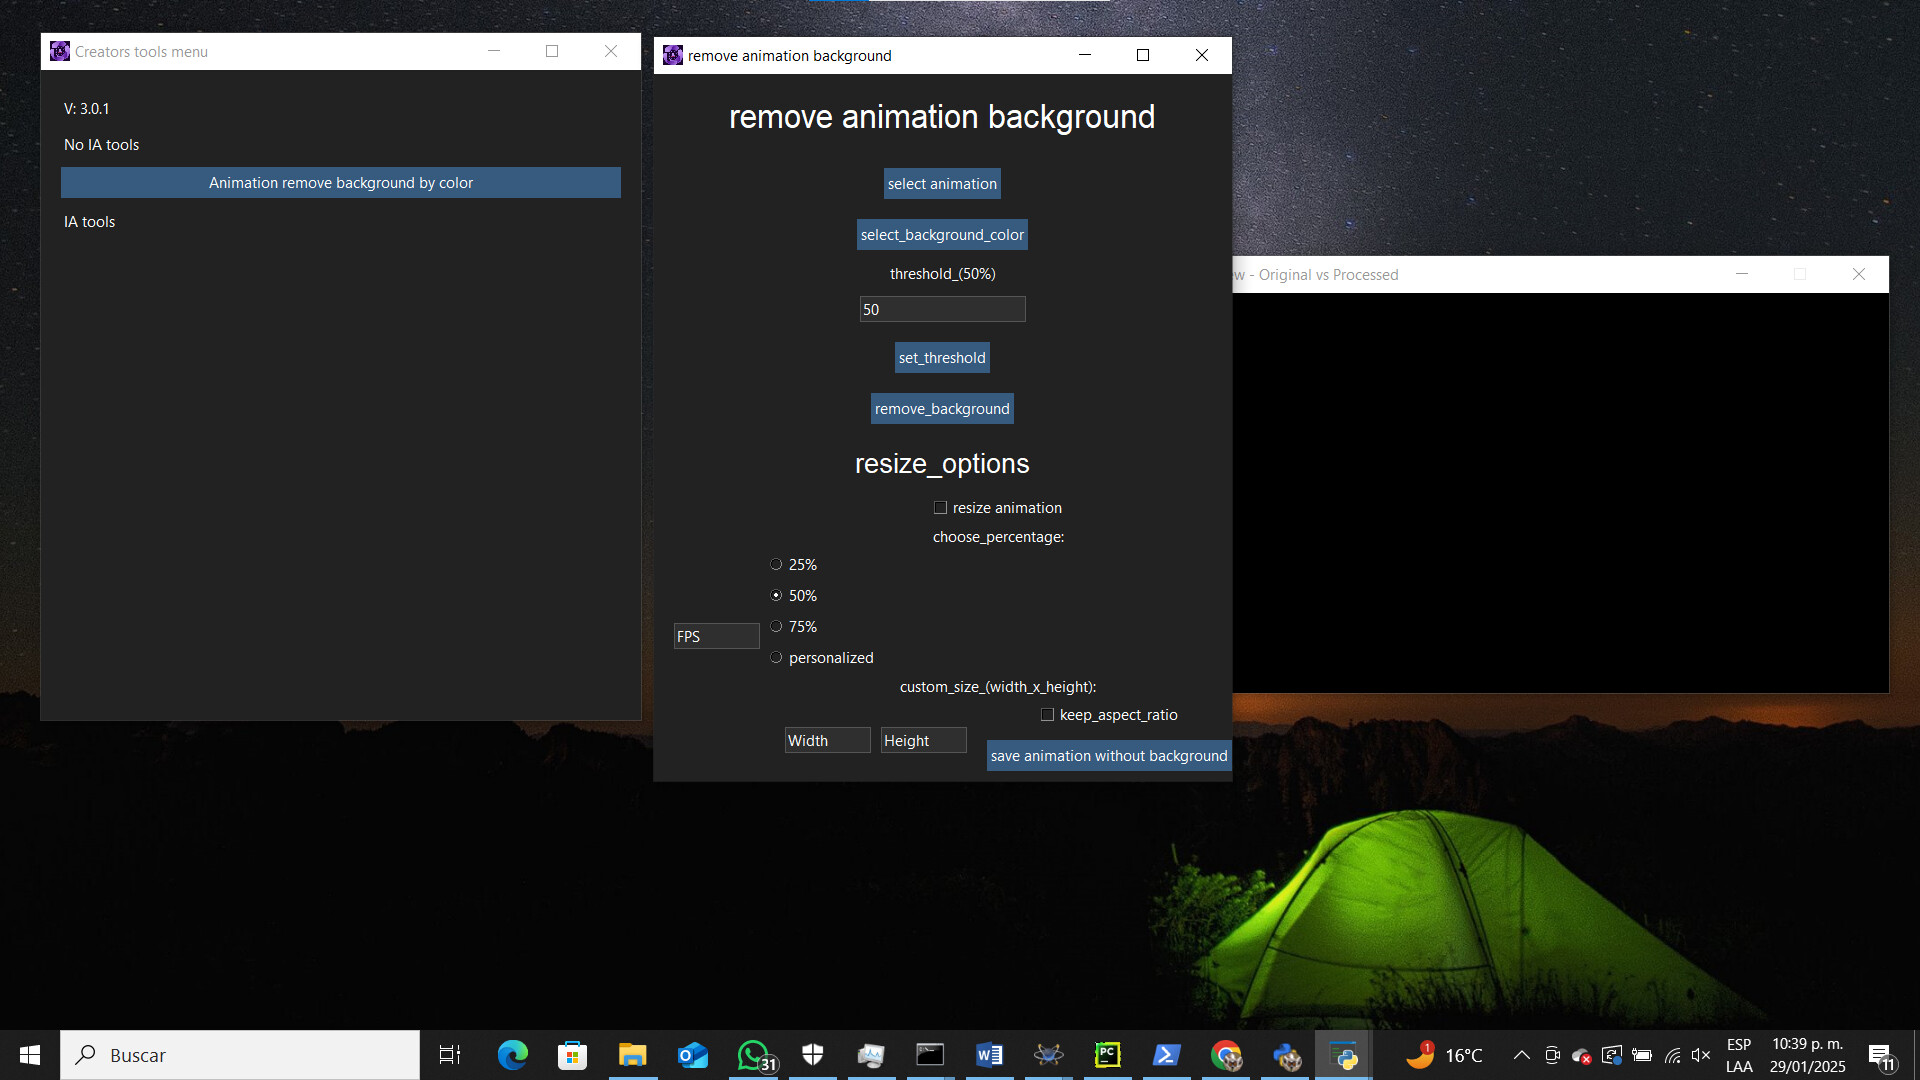Viewport: 1920px width, 1080px height.
Task: Enable the resize animation checkbox
Action: [x=940, y=507]
